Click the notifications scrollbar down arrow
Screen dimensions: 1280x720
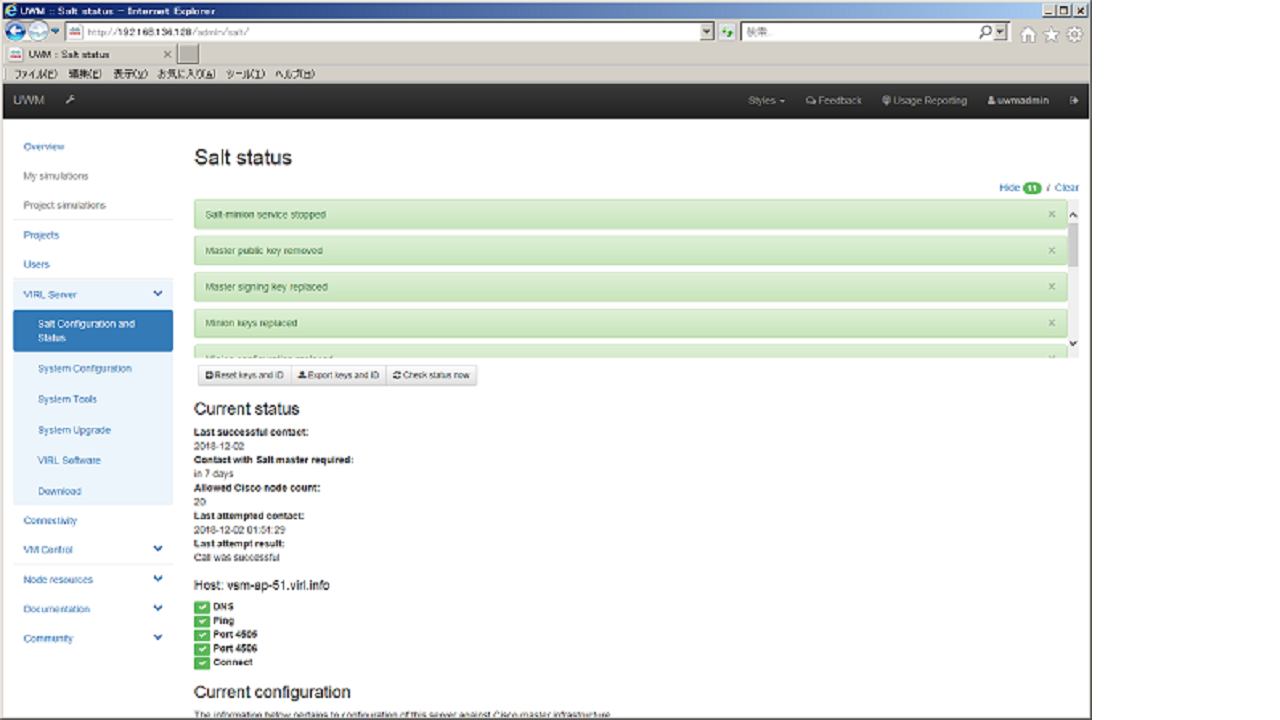pos(1073,343)
